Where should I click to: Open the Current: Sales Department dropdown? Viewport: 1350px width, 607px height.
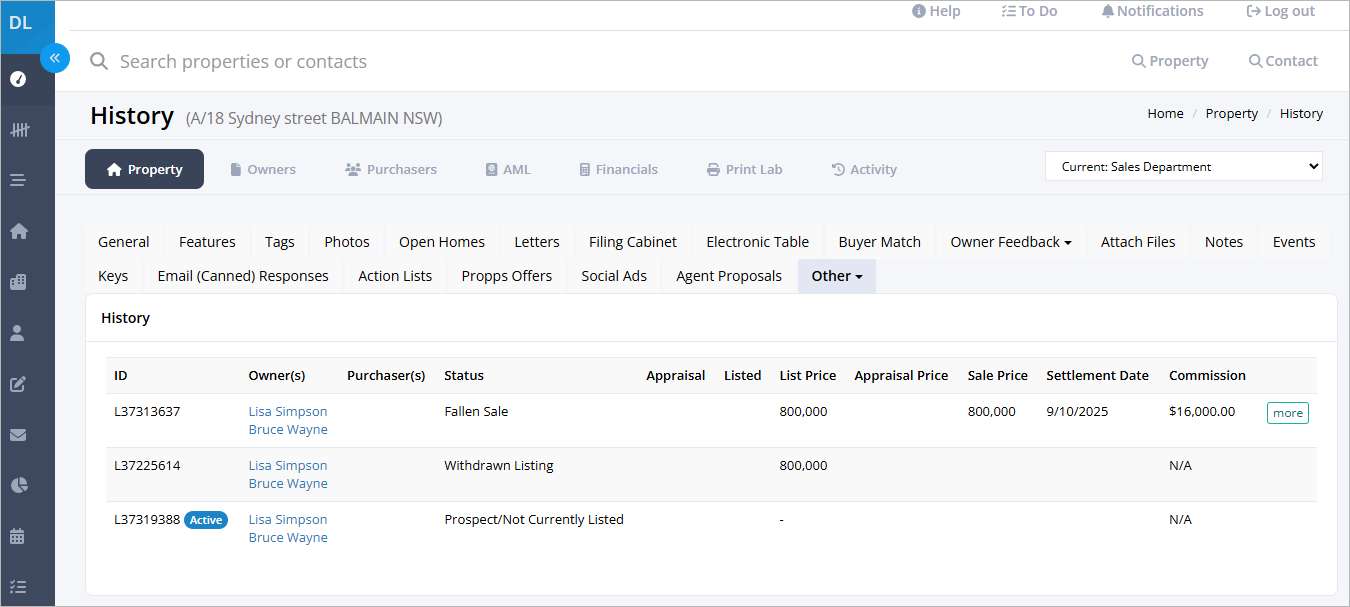(x=1184, y=167)
